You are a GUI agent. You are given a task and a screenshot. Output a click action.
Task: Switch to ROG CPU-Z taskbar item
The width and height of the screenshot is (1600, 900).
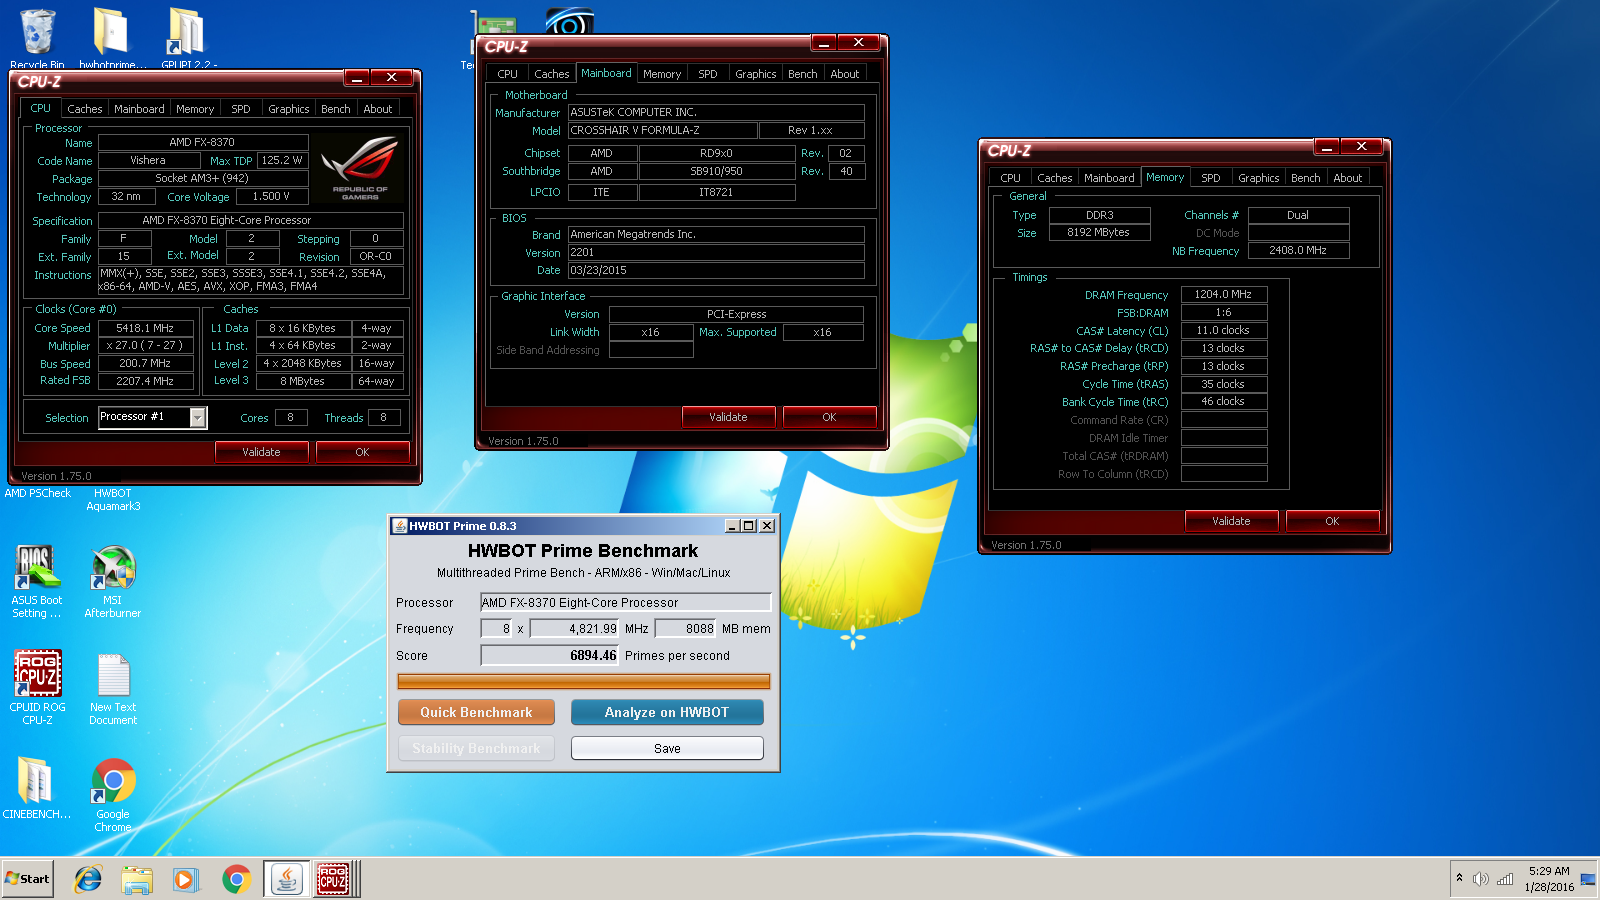[334, 879]
